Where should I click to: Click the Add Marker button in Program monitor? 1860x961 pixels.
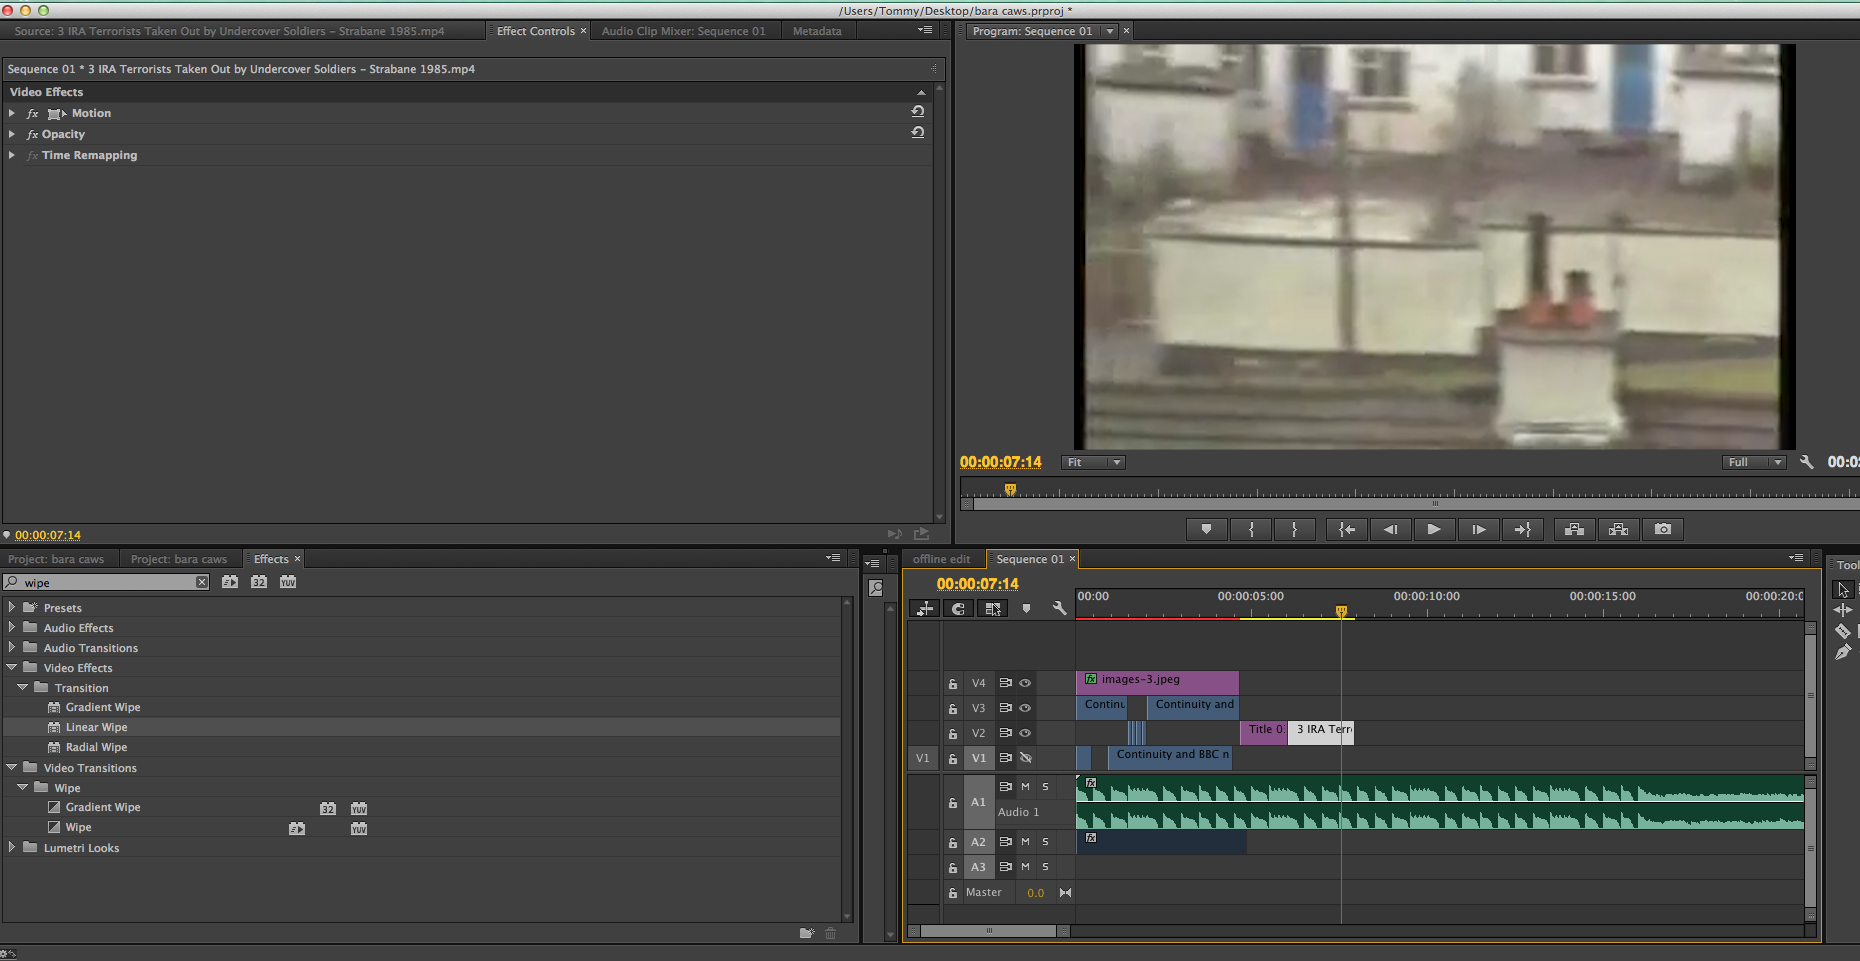coord(1207,530)
